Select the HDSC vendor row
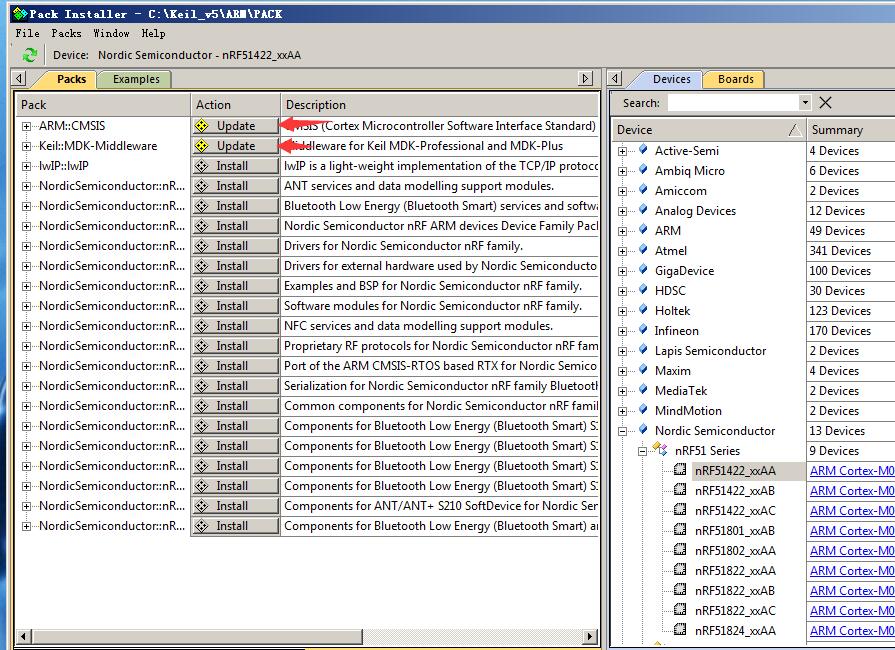This screenshot has width=895, height=650. pyautogui.click(x=670, y=291)
